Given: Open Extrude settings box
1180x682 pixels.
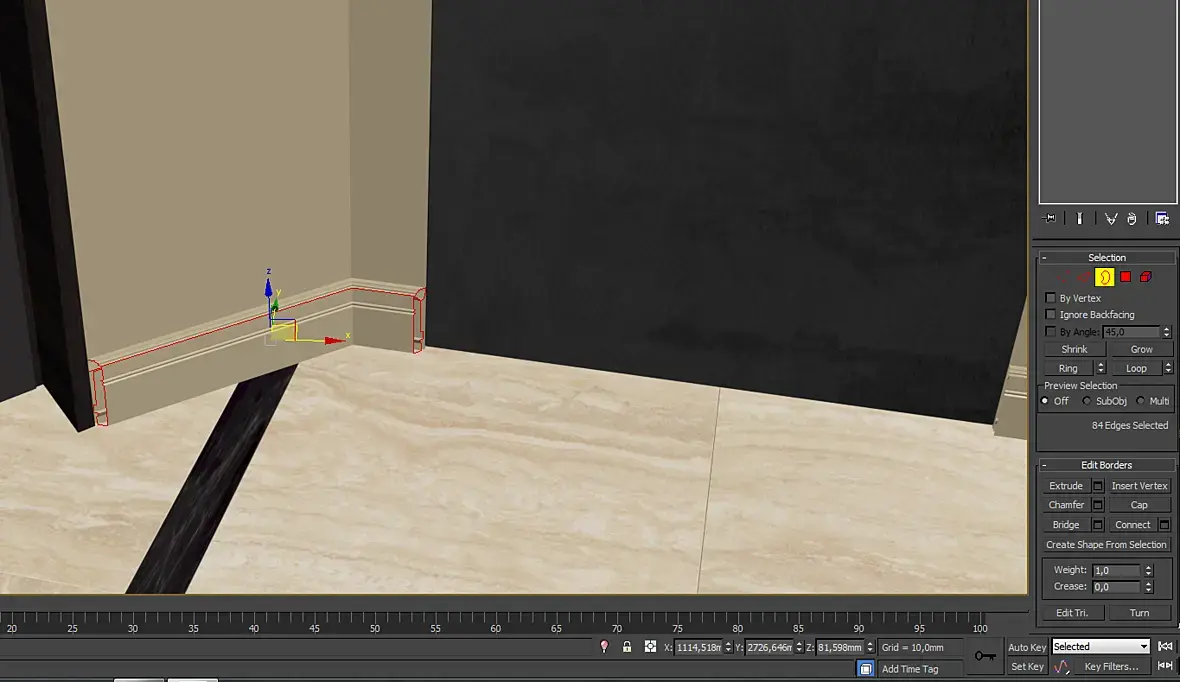Looking at the screenshot, I should tap(1098, 486).
